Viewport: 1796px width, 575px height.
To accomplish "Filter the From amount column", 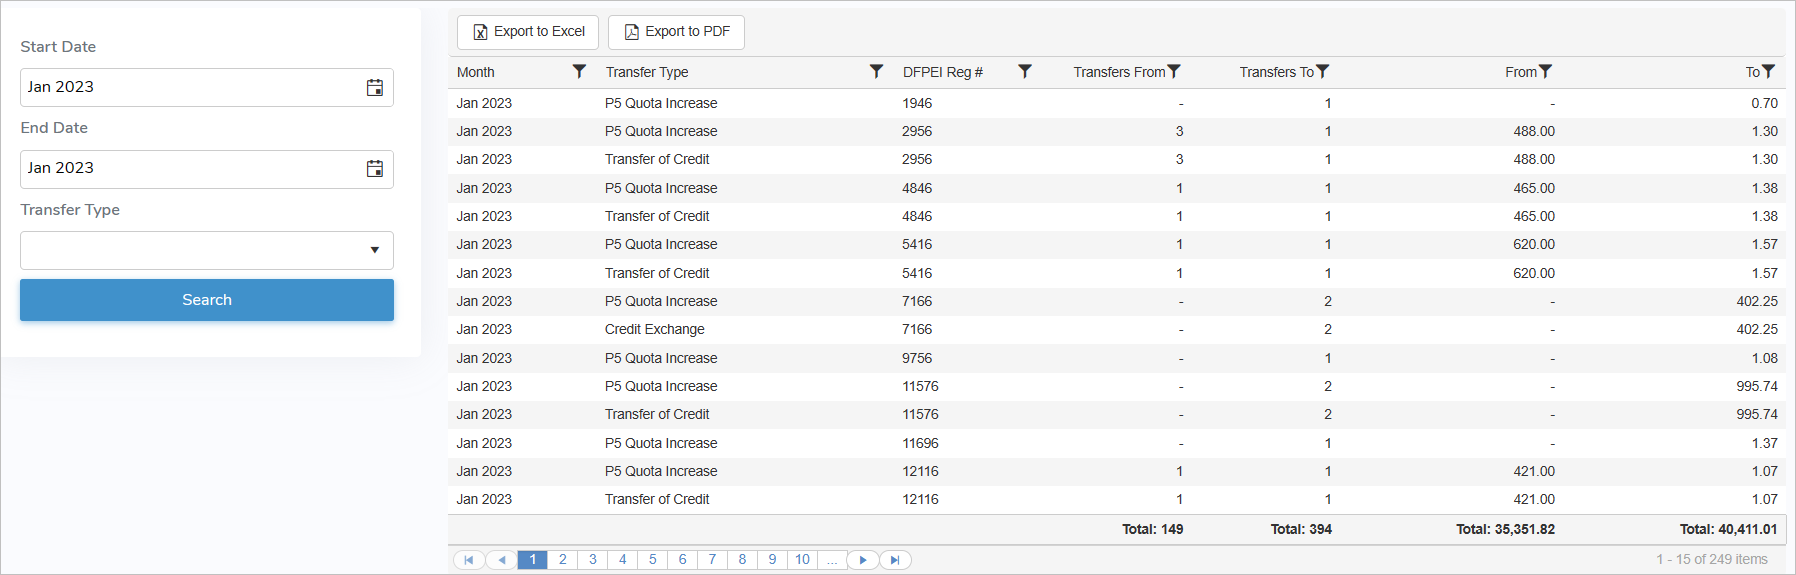I will coord(1545,72).
